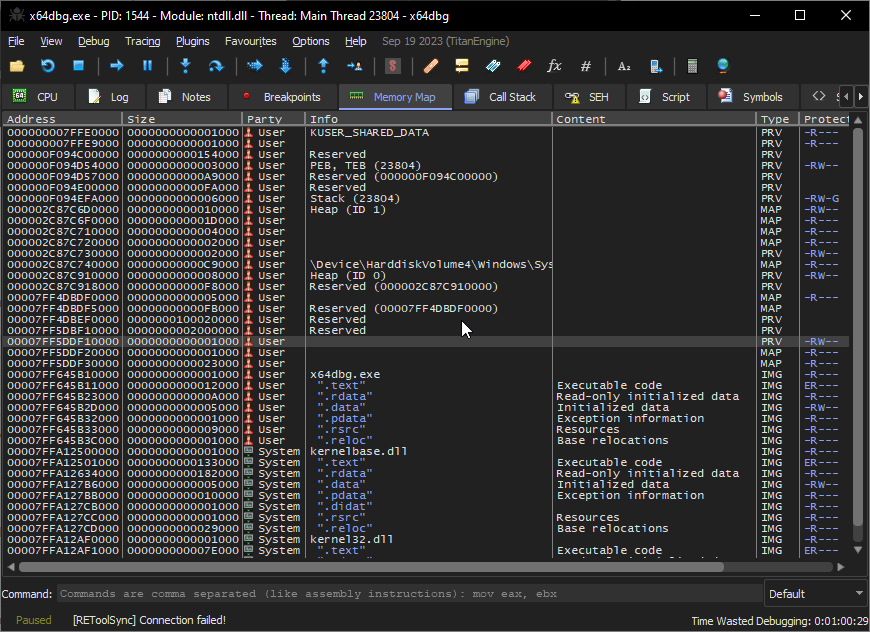
Task: Check for updates with the globe icon
Action: [724, 66]
